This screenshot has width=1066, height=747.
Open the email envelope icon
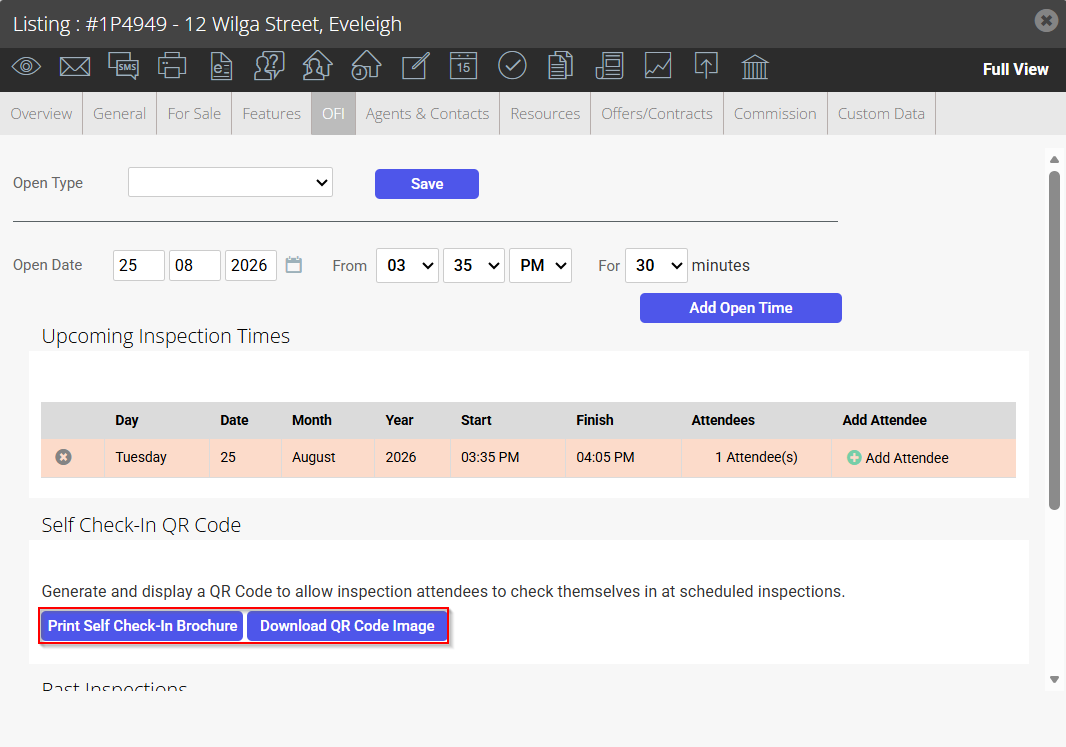(75, 67)
